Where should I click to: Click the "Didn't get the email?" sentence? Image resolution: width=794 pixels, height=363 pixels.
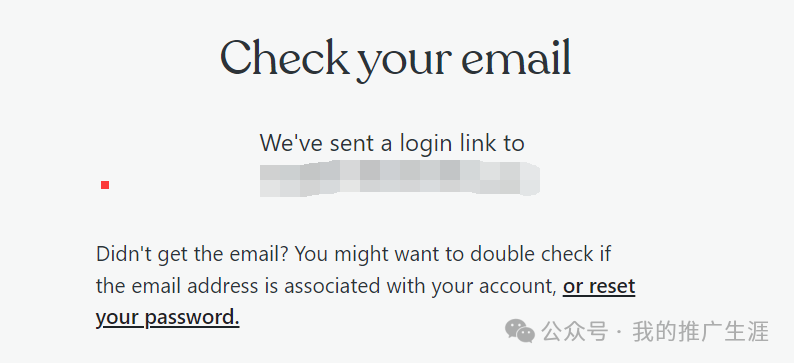point(193,254)
